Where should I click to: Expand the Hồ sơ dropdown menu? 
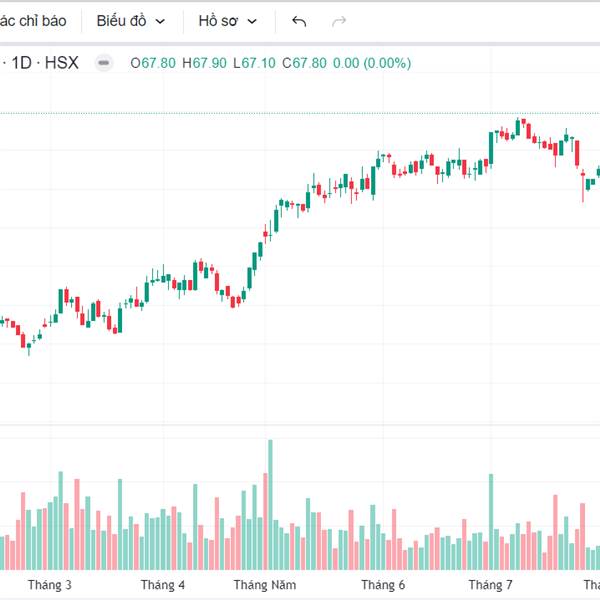click(227, 21)
